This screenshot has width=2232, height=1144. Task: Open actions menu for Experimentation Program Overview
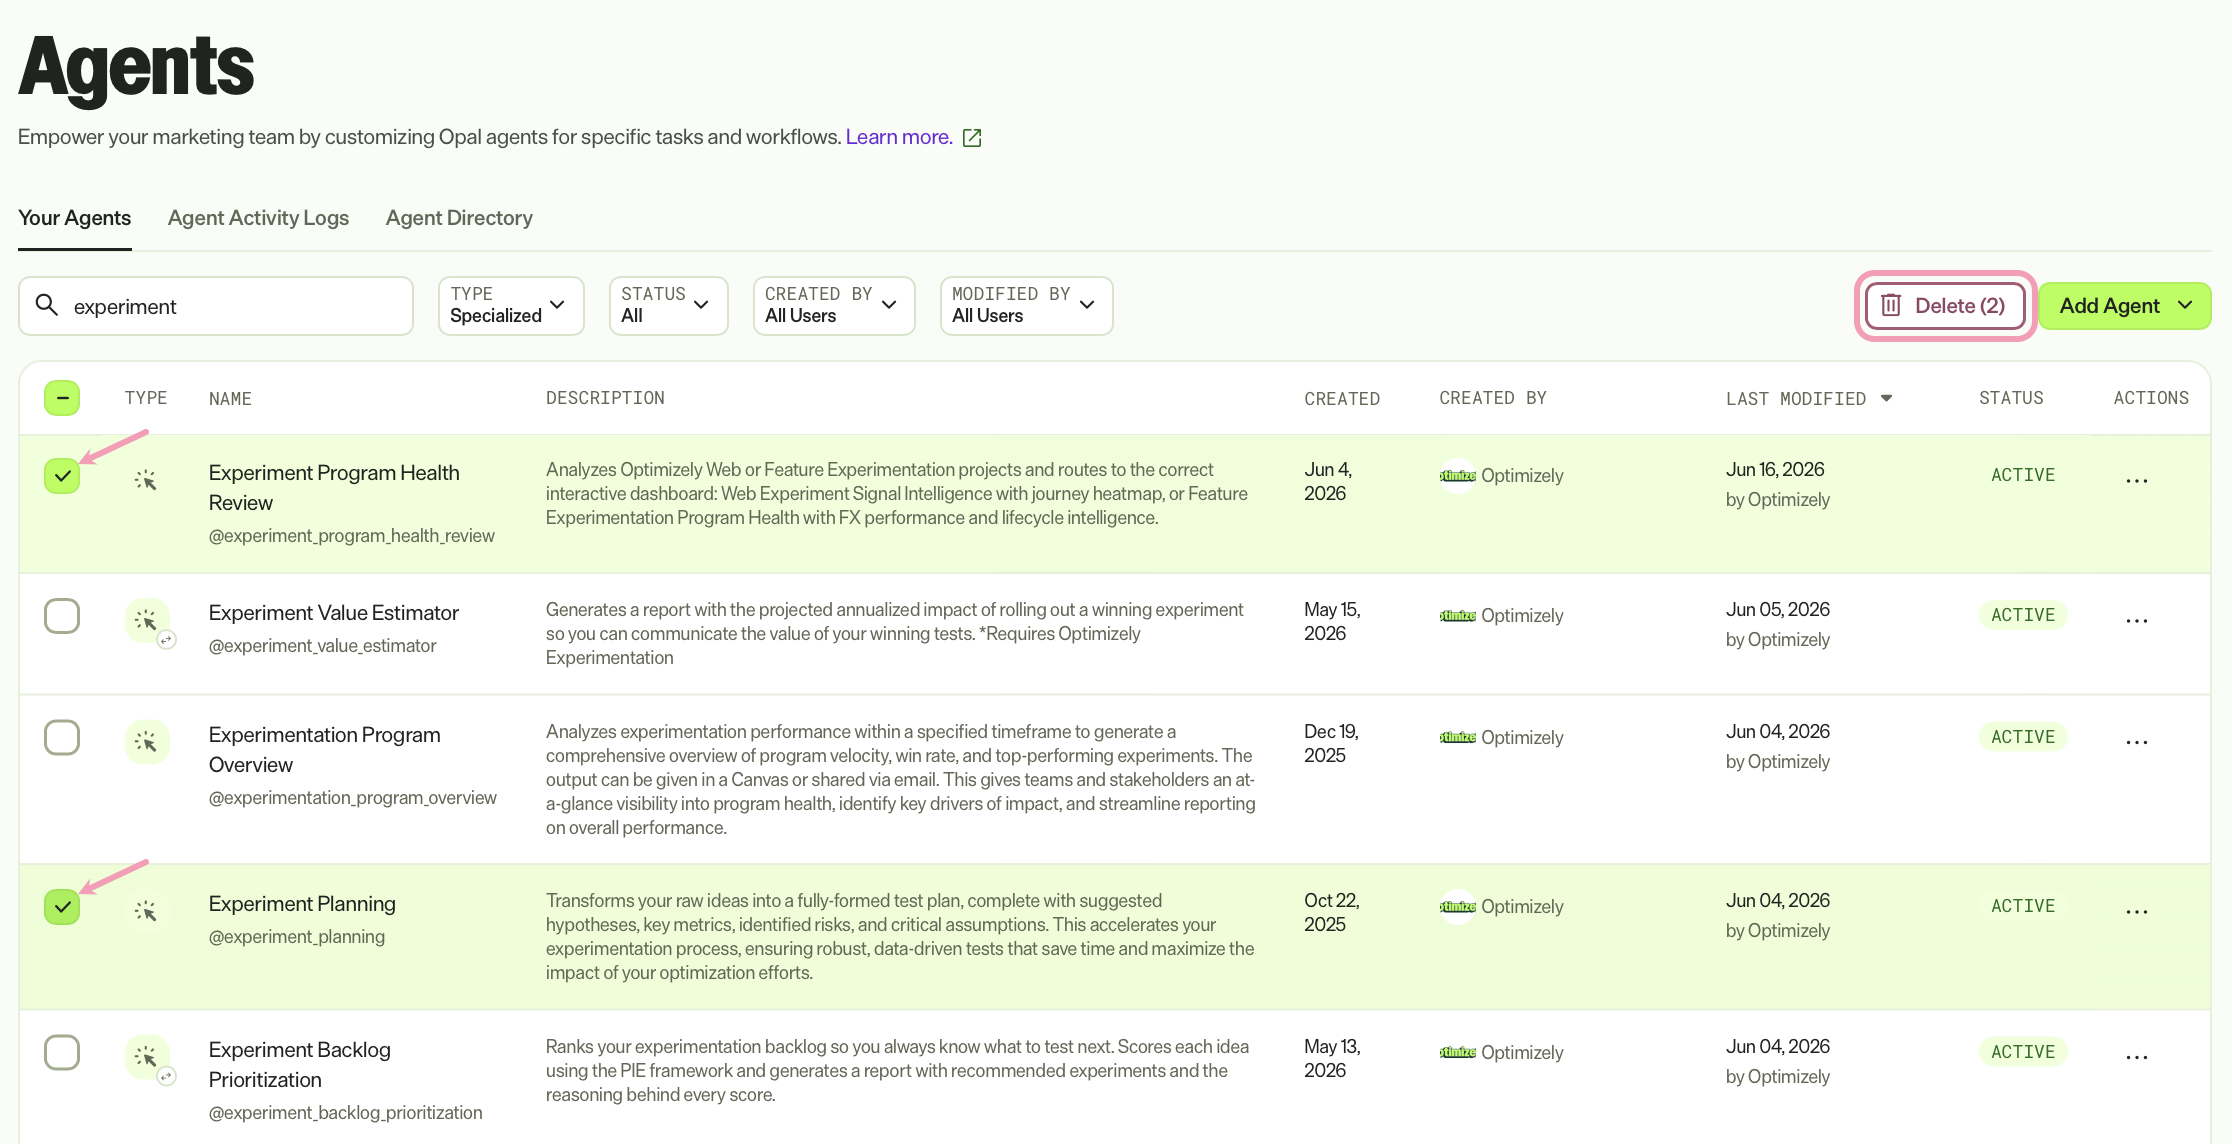[2137, 742]
